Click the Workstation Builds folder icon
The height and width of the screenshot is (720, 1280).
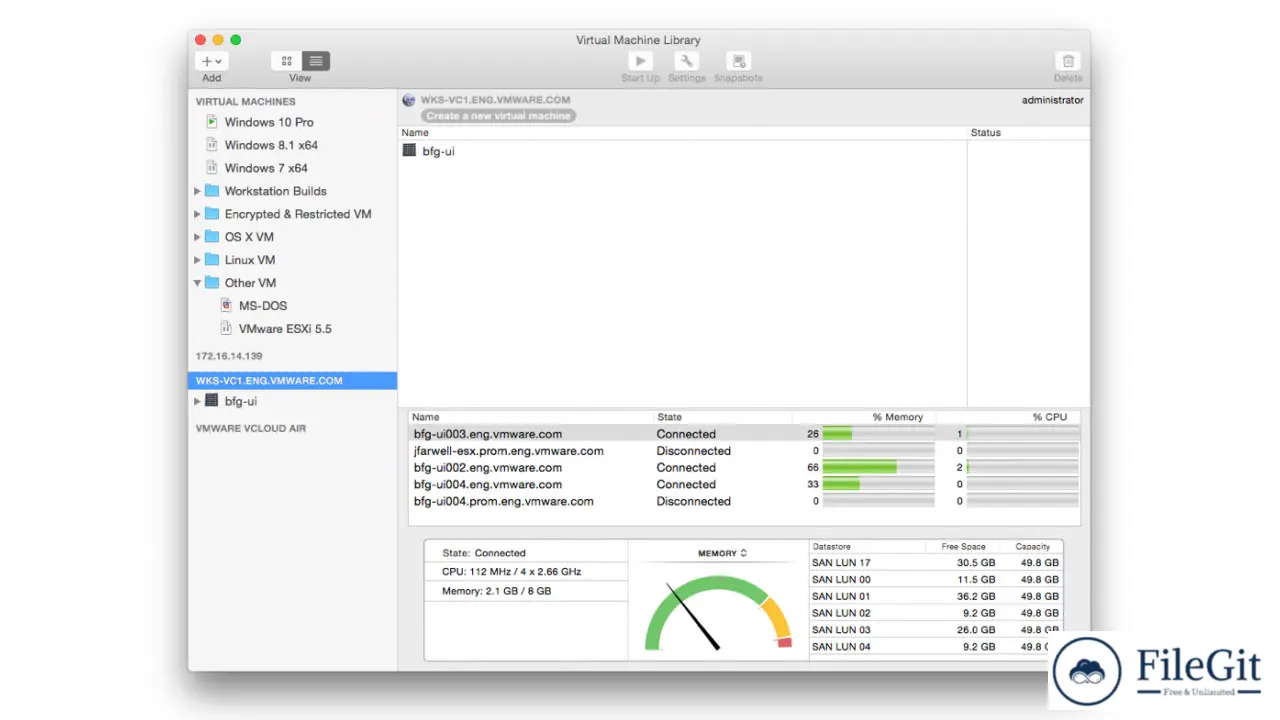pyautogui.click(x=212, y=191)
